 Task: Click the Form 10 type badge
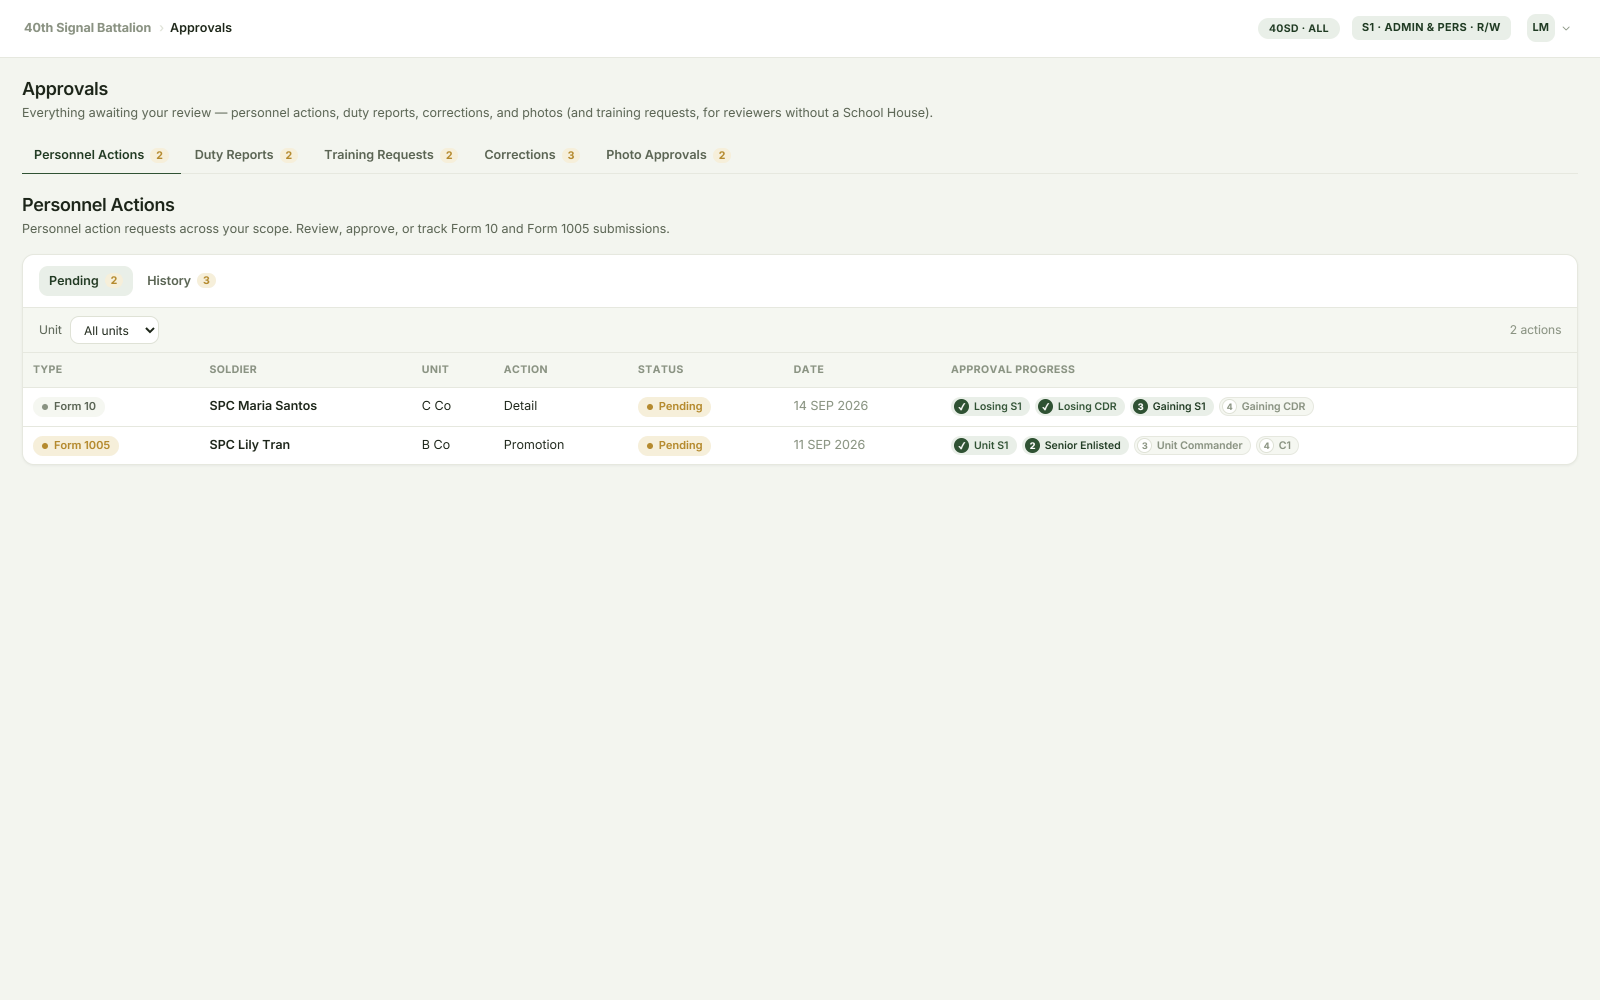[69, 407]
